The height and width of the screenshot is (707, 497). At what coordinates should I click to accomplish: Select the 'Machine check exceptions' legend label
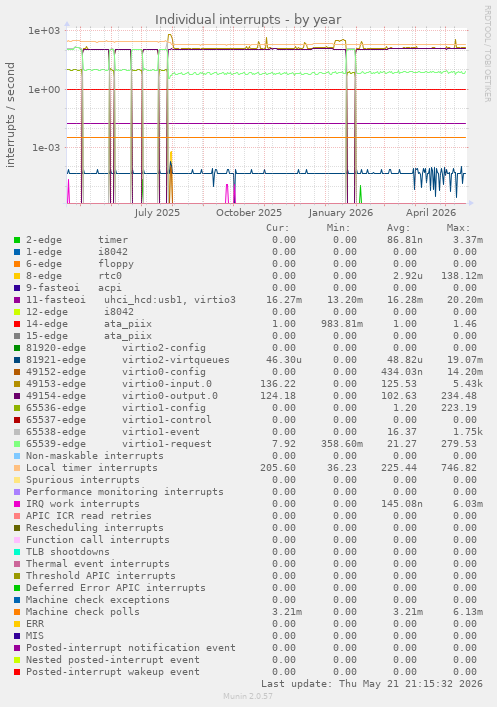pos(98,599)
